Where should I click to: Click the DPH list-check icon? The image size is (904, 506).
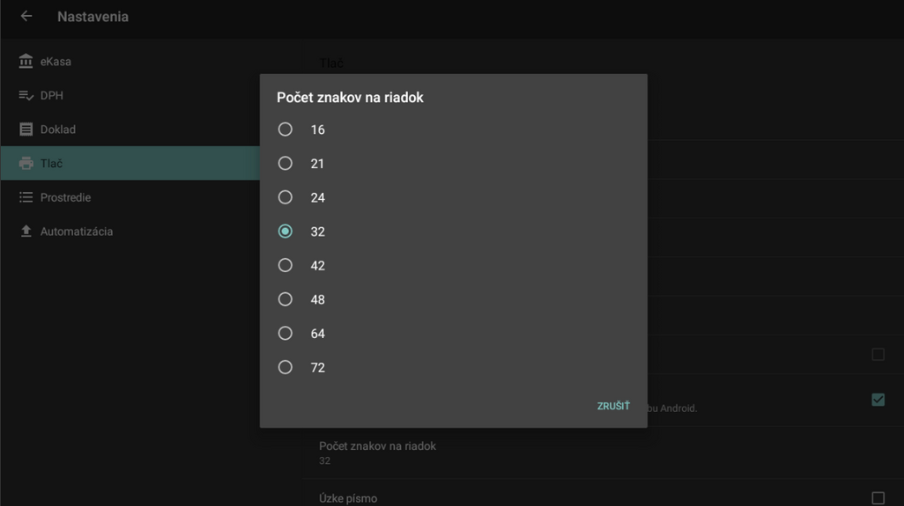coord(26,96)
